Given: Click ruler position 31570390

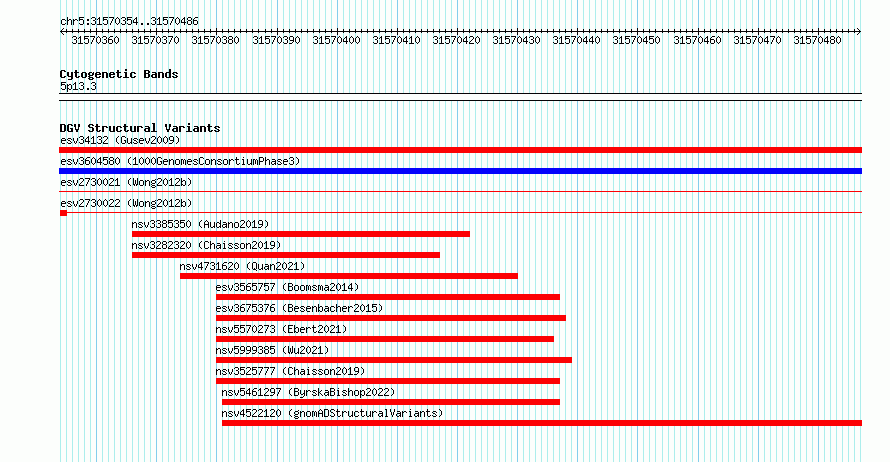Looking at the screenshot, I should coord(276,40).
